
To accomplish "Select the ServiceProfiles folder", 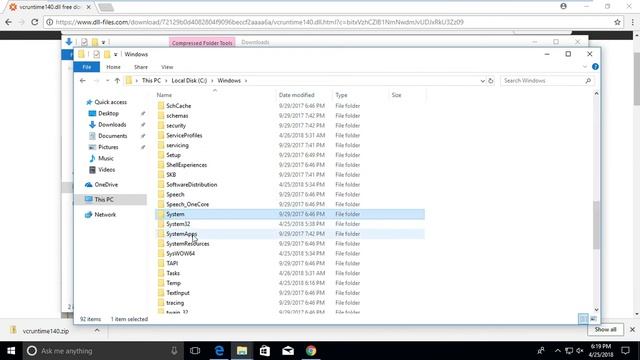I will point(184,135).
